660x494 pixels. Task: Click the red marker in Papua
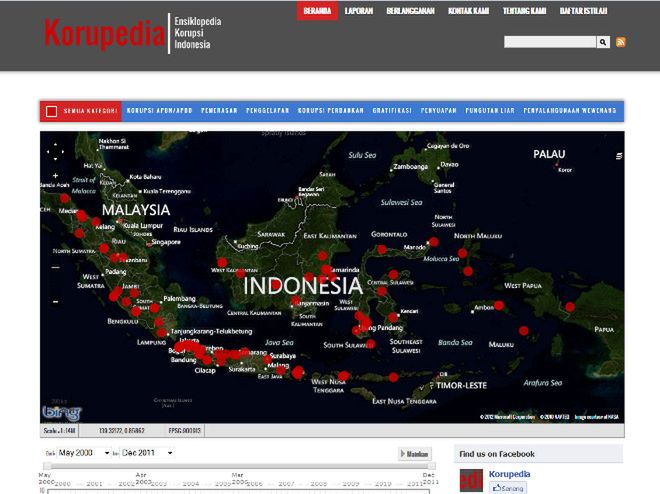click(570, 307)
